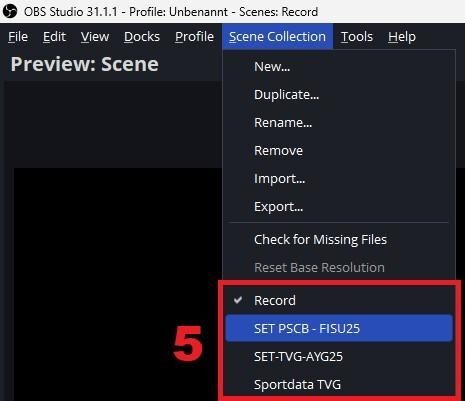
Task: Select Export... menu entry
Action: click(339, 207)
